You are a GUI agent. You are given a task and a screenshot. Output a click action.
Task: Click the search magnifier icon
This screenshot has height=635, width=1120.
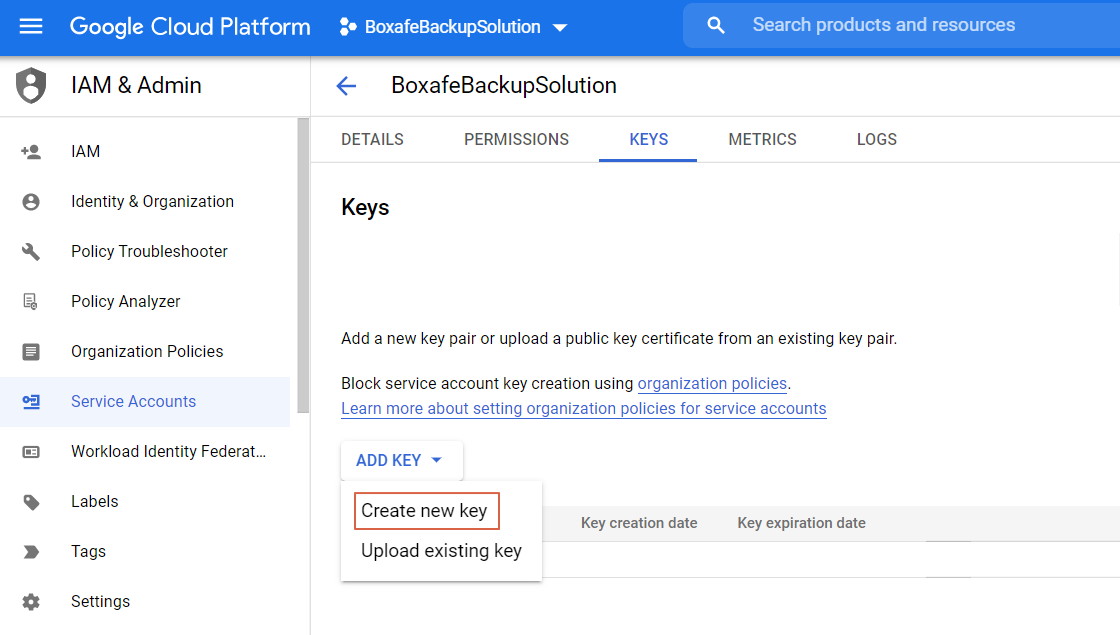pyautogui.click(x=716, y=26)
